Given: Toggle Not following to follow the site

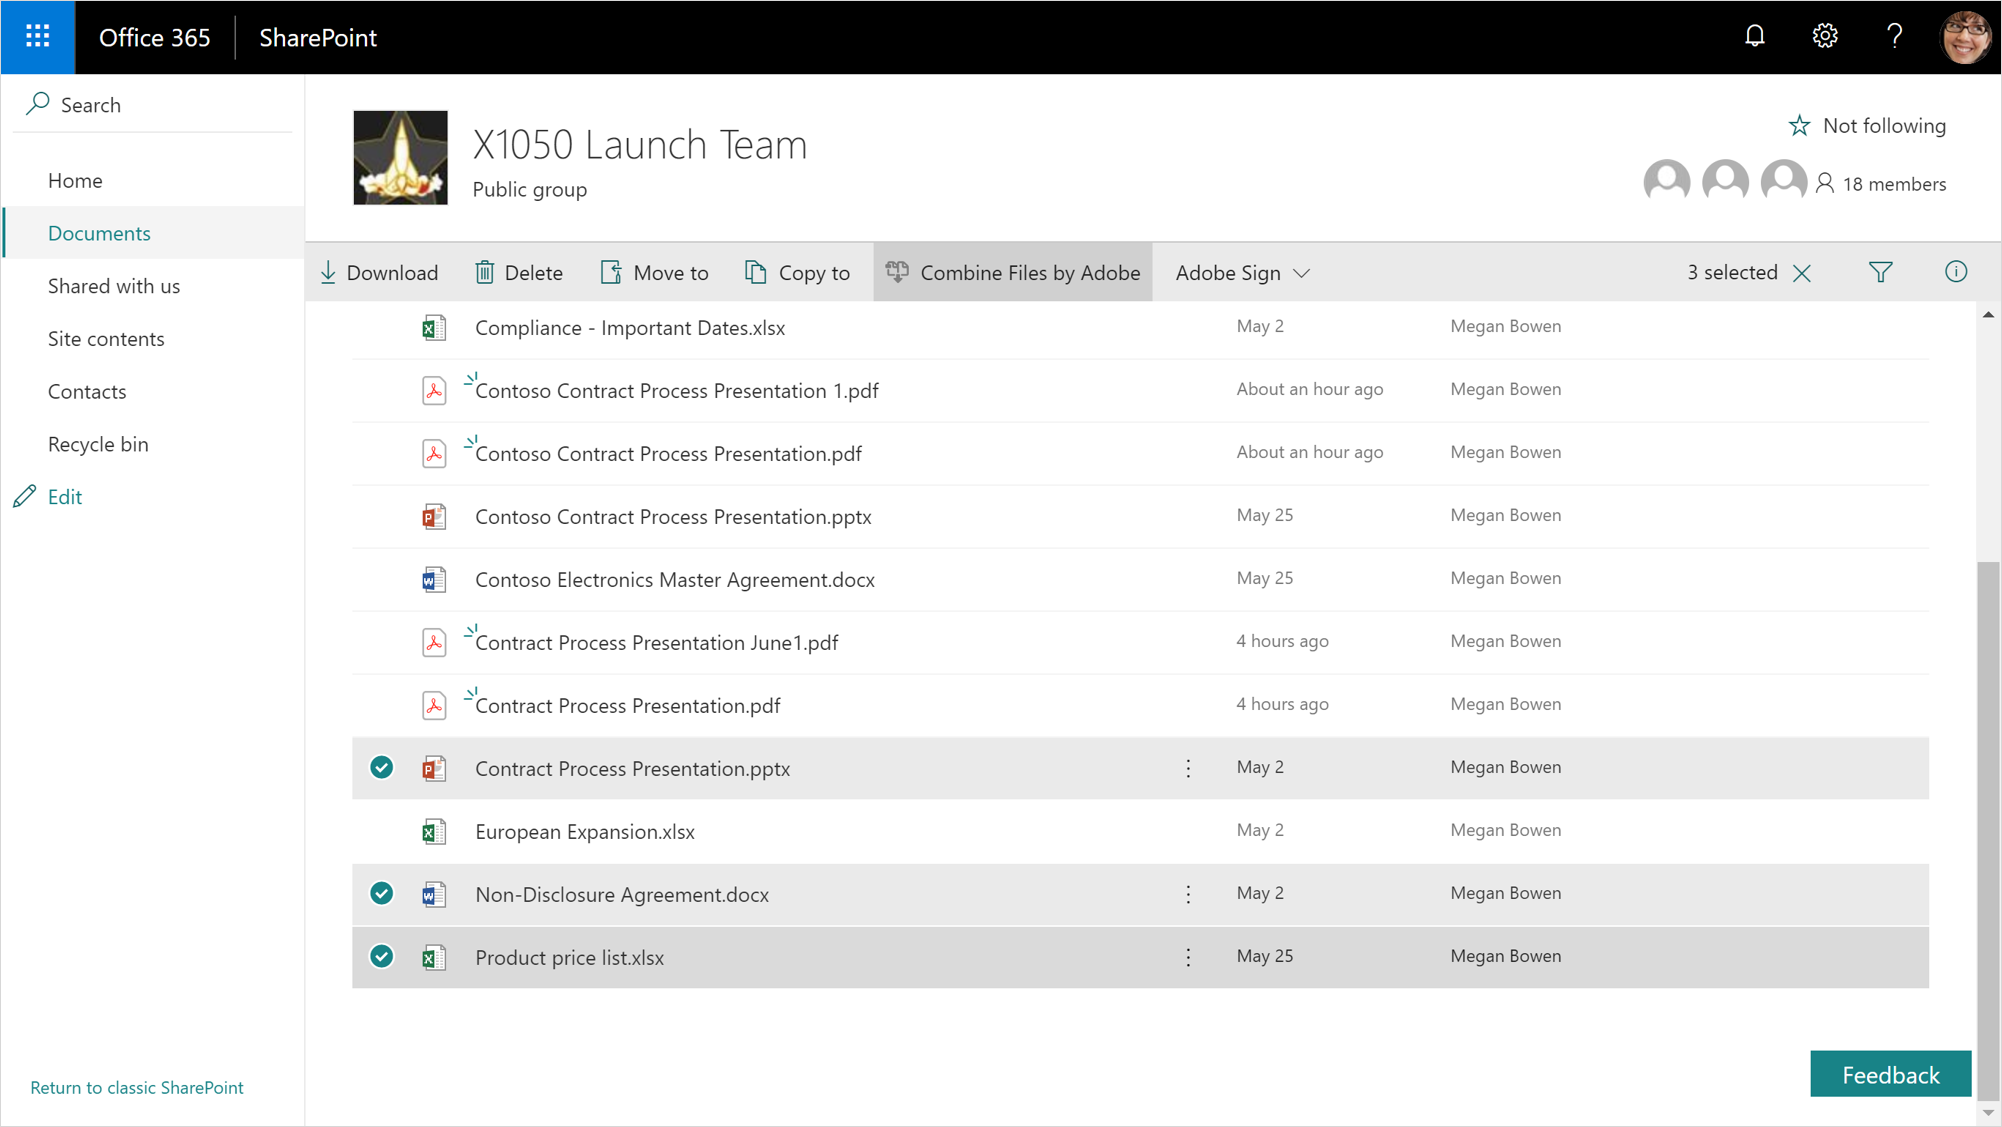Looking at the screenshot, I should 1867,125.
